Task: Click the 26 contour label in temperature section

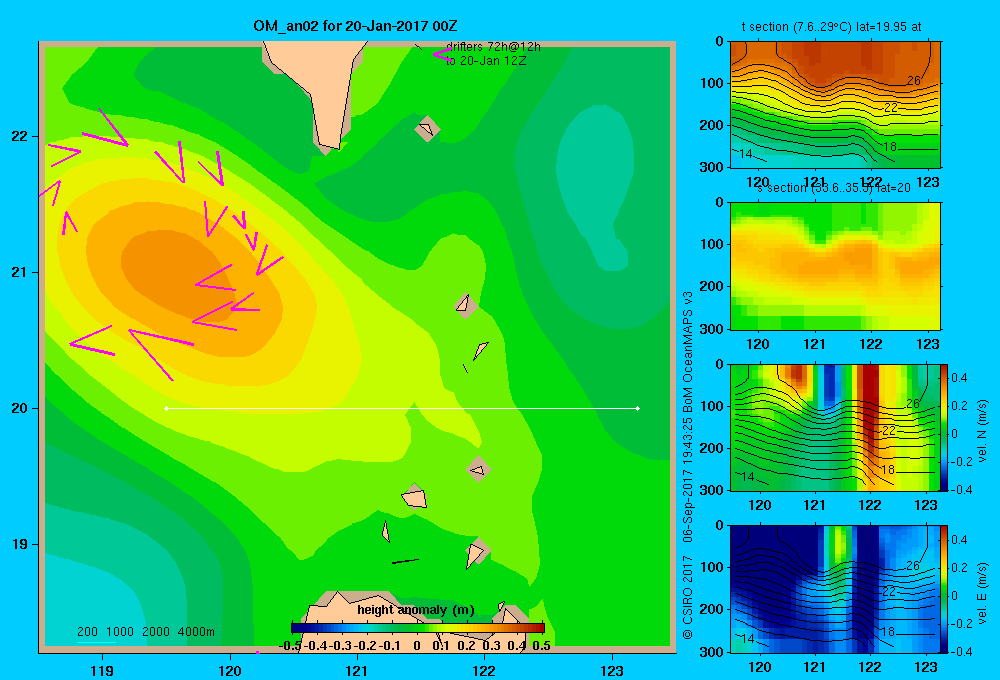Action: [914, 80]
